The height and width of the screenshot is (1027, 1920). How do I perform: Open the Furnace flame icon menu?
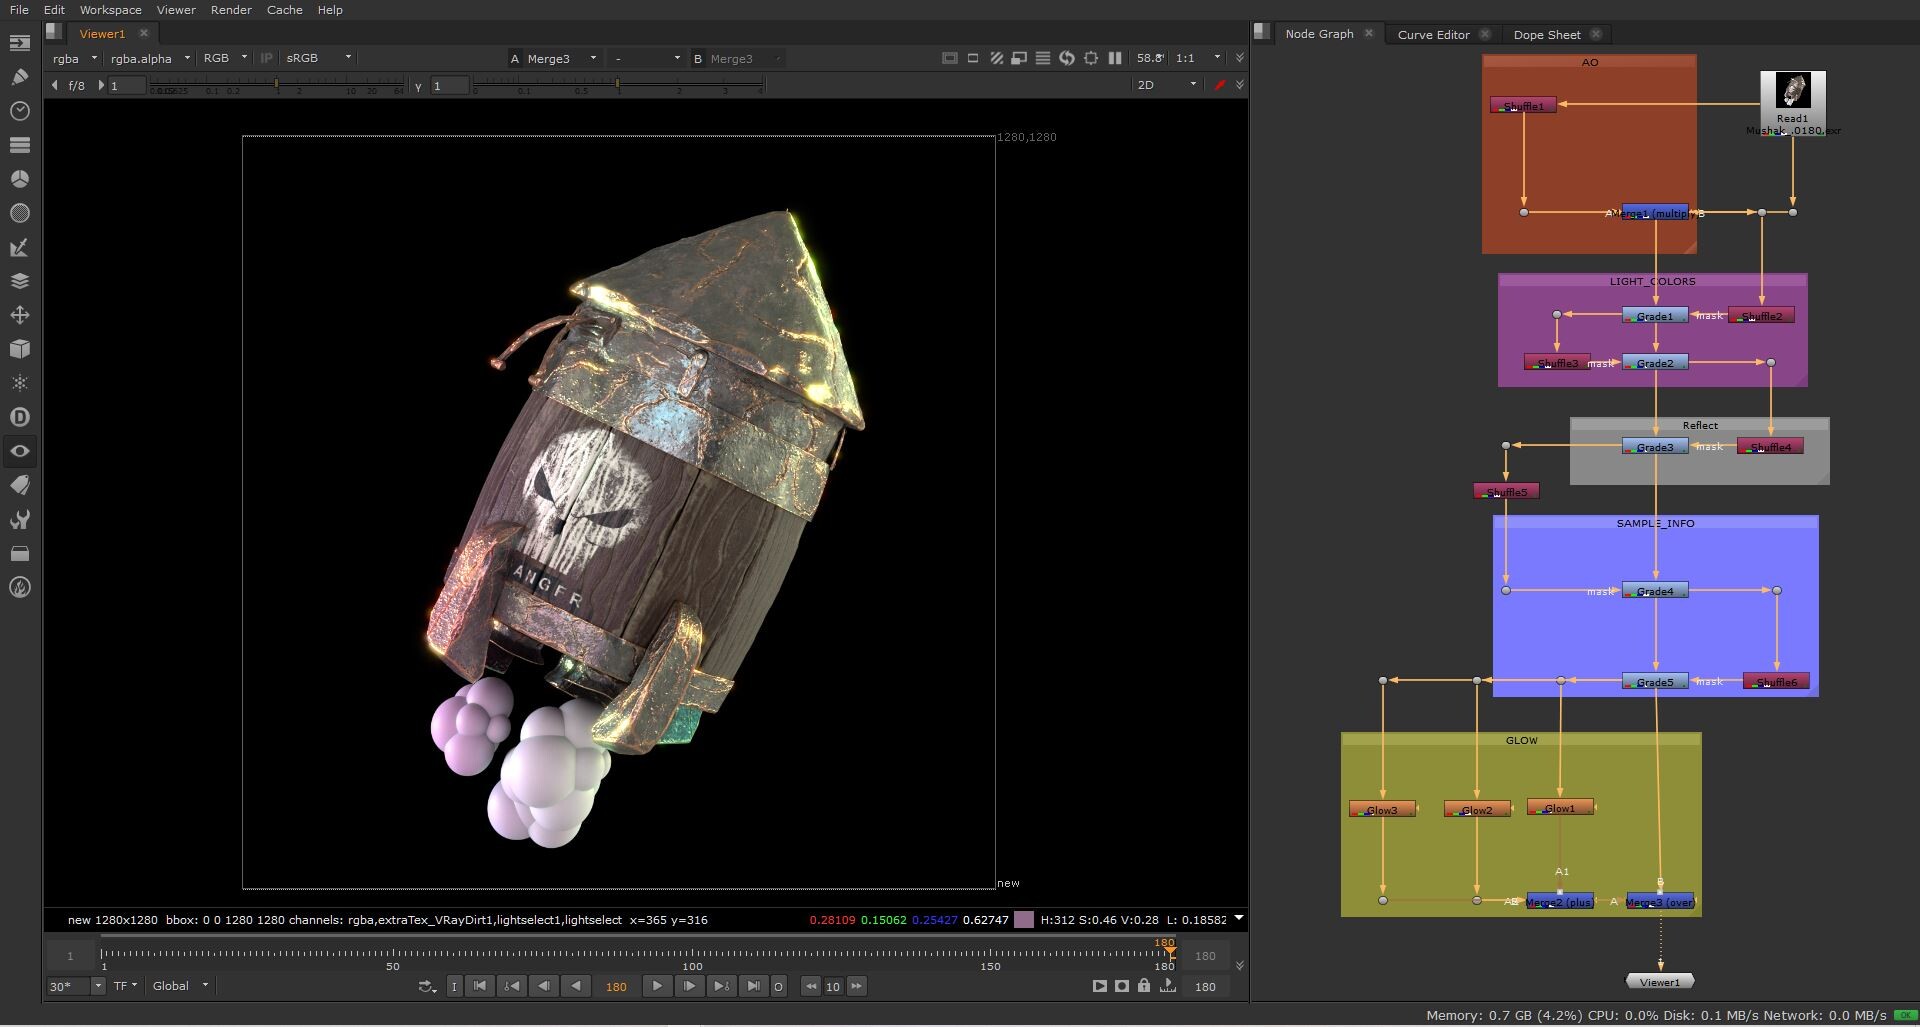[19, 587]
